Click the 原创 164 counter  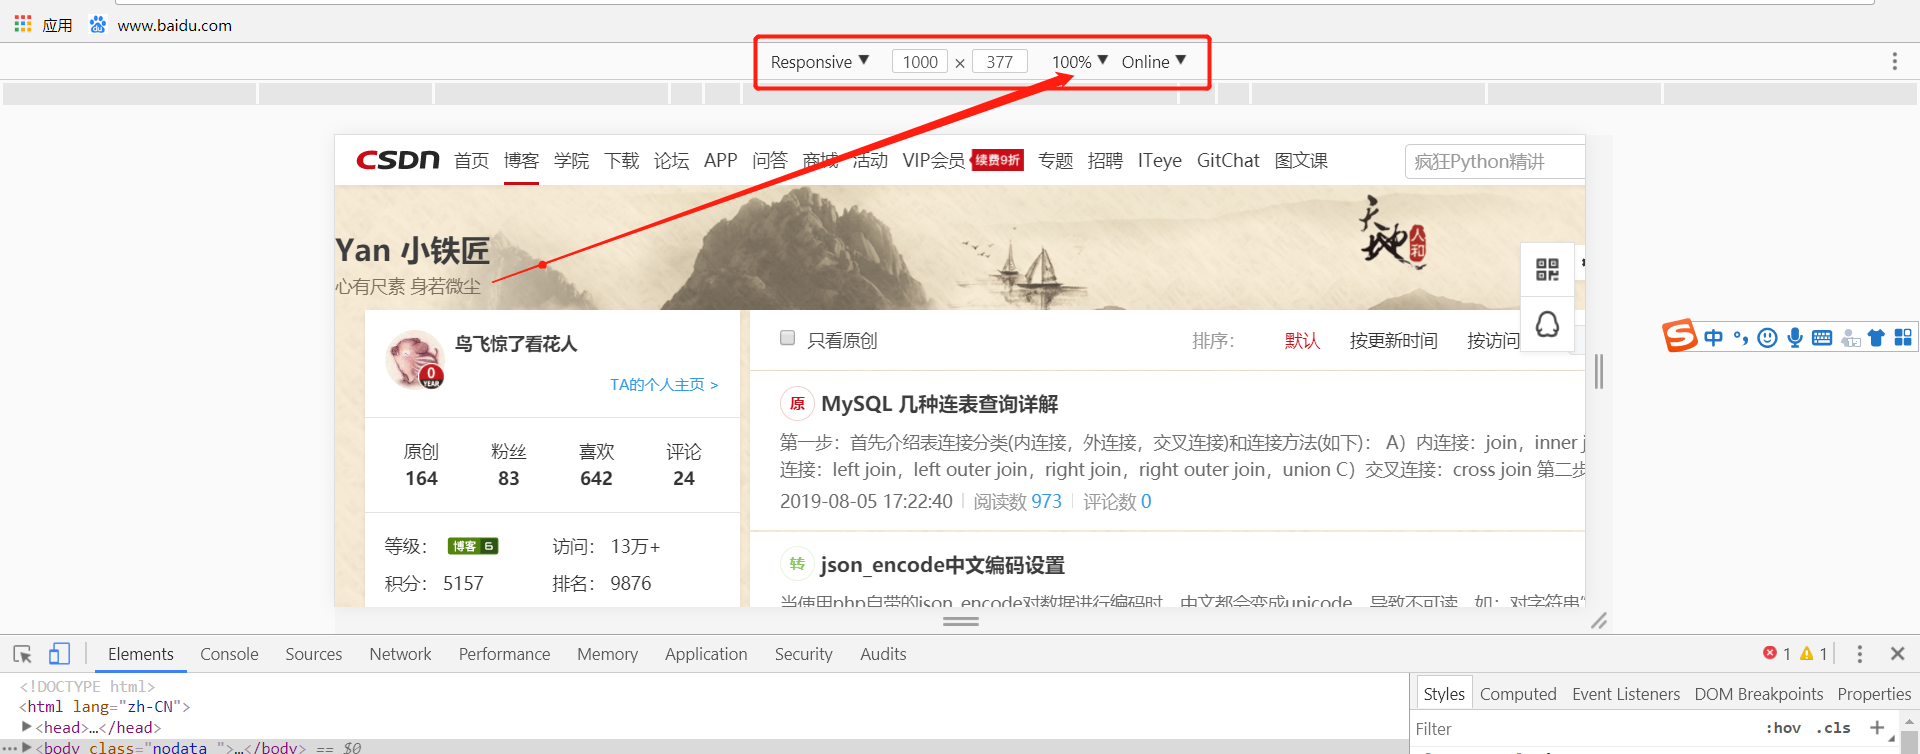click(421, 465)
